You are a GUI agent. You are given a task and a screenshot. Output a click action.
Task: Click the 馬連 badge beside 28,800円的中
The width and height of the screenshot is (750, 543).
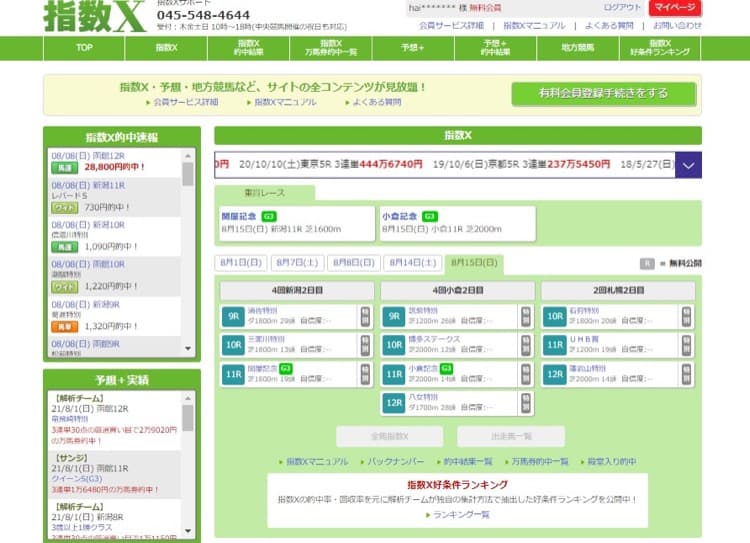65,167
